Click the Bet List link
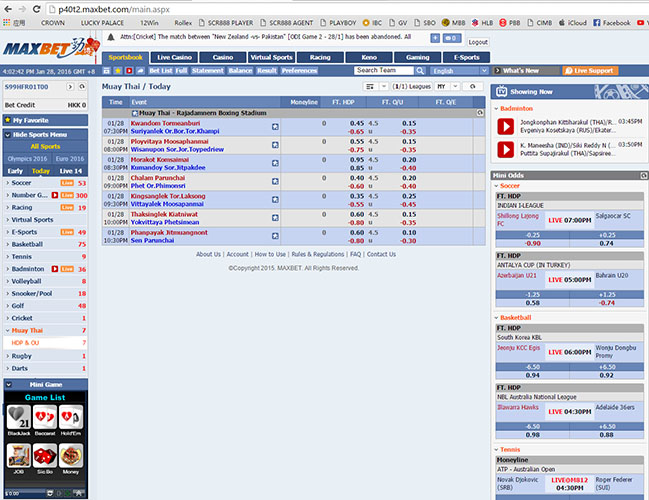 click(x=161, y=71)
